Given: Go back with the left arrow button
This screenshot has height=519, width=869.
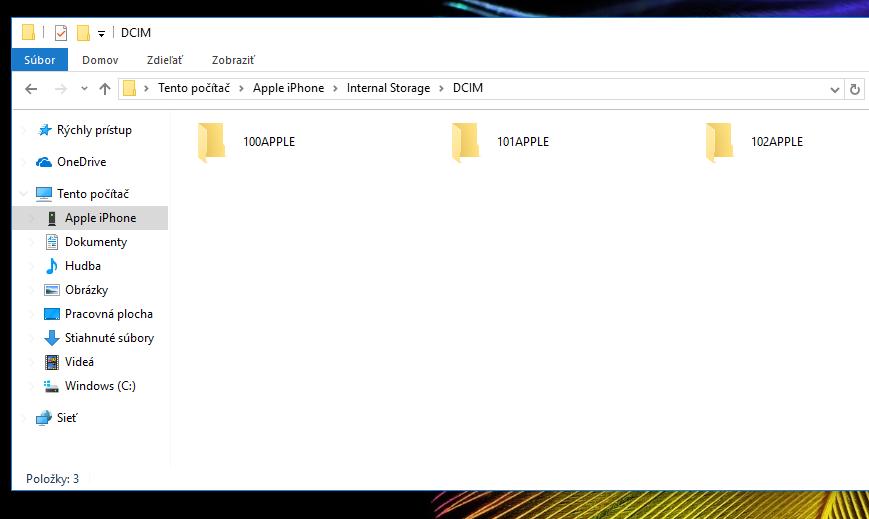Looking at the screenshot, I should click(x=31, y=89).
